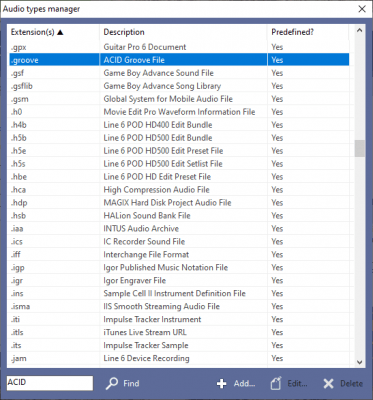The image size is (373, 400).
Task: Select Game Boy Advance Sound File
Action: point(158,73)
